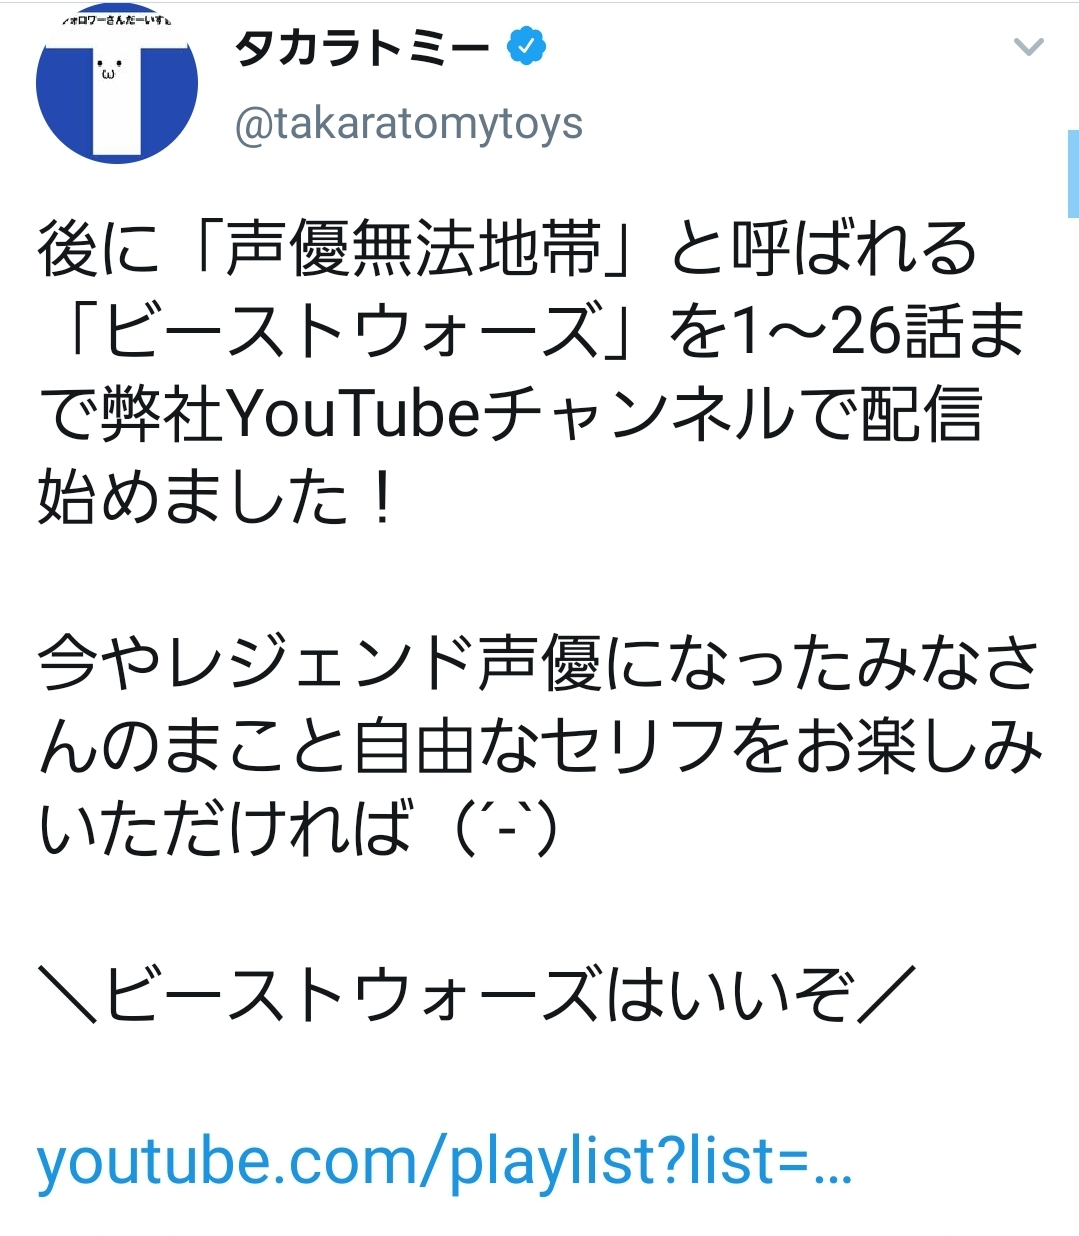
Task: Open the タカラトミー display name
Action: 363,47
